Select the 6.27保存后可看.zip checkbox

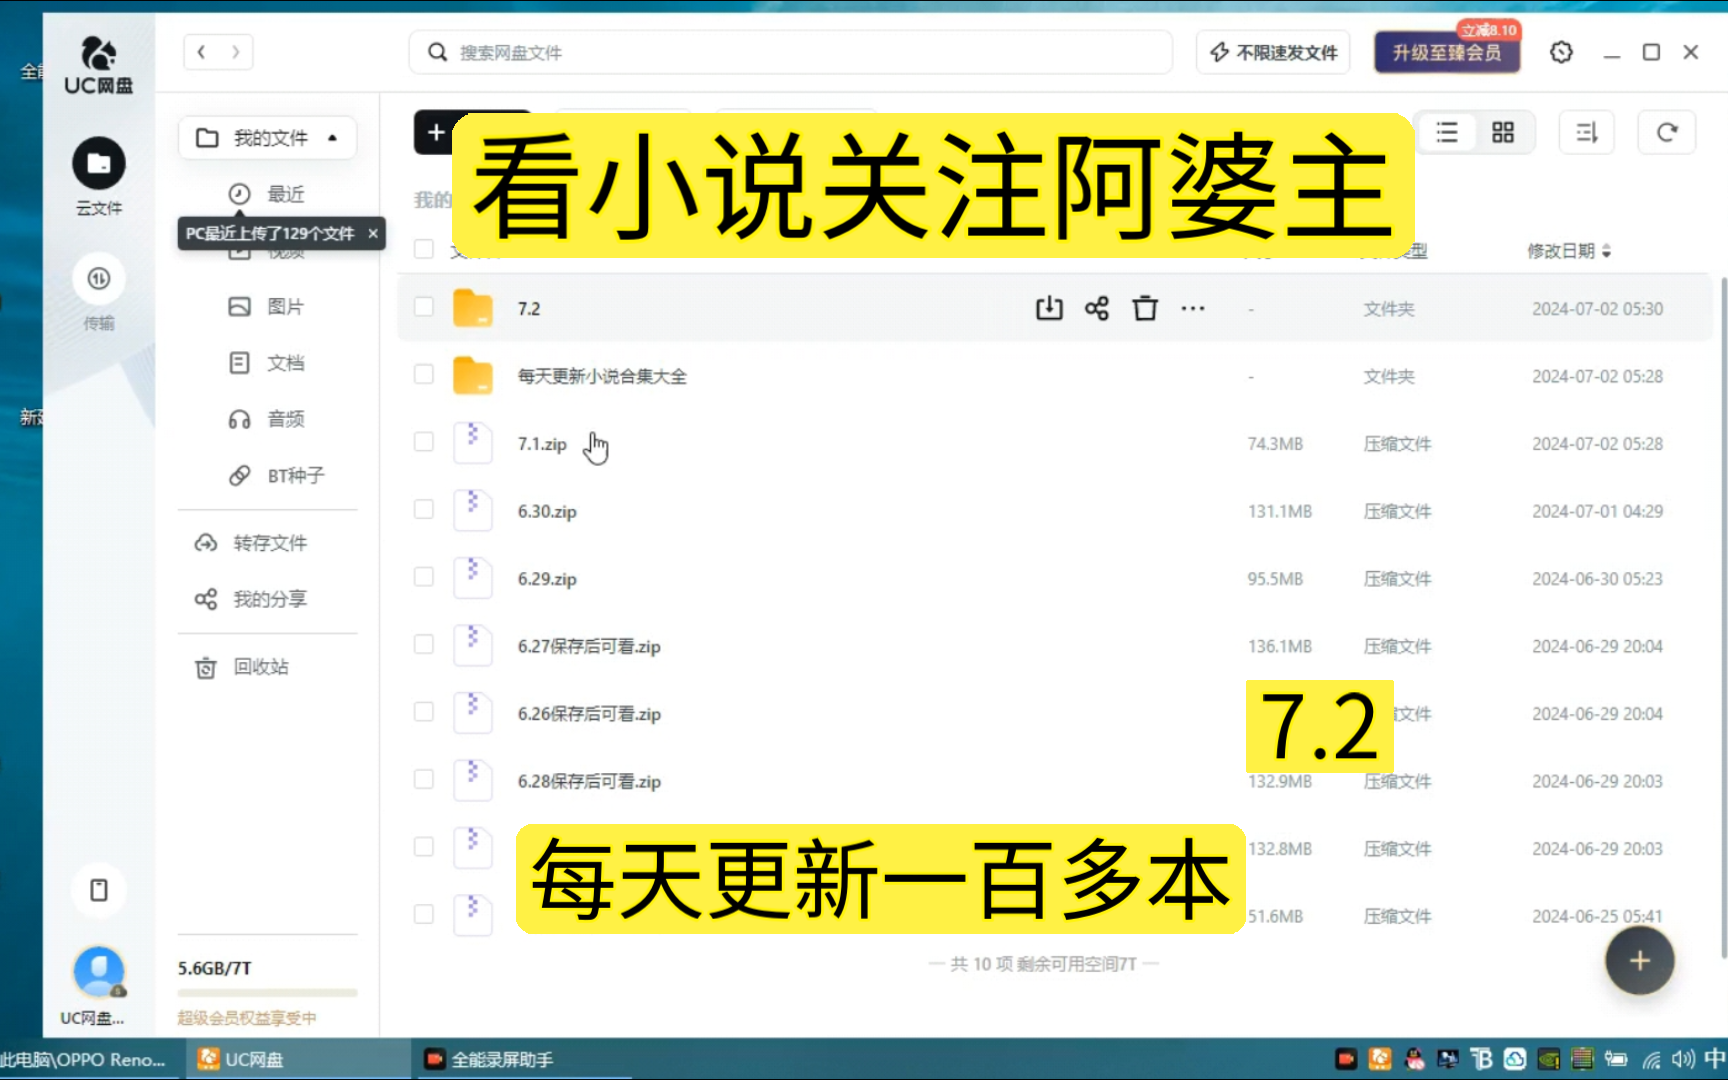pyautogui.click(x=424, y=645)
